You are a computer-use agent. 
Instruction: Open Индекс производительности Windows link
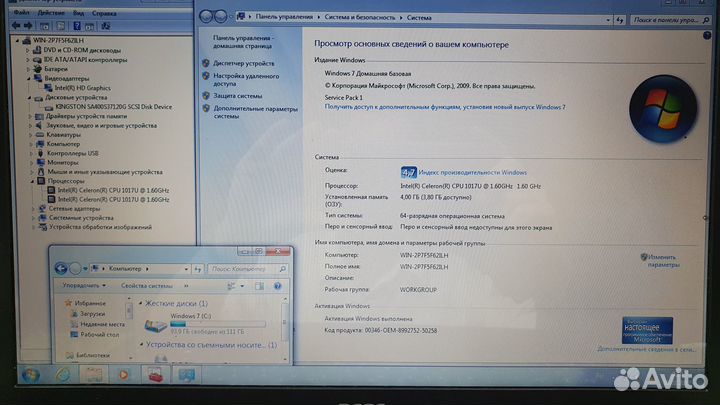click(x=472, y=173)
